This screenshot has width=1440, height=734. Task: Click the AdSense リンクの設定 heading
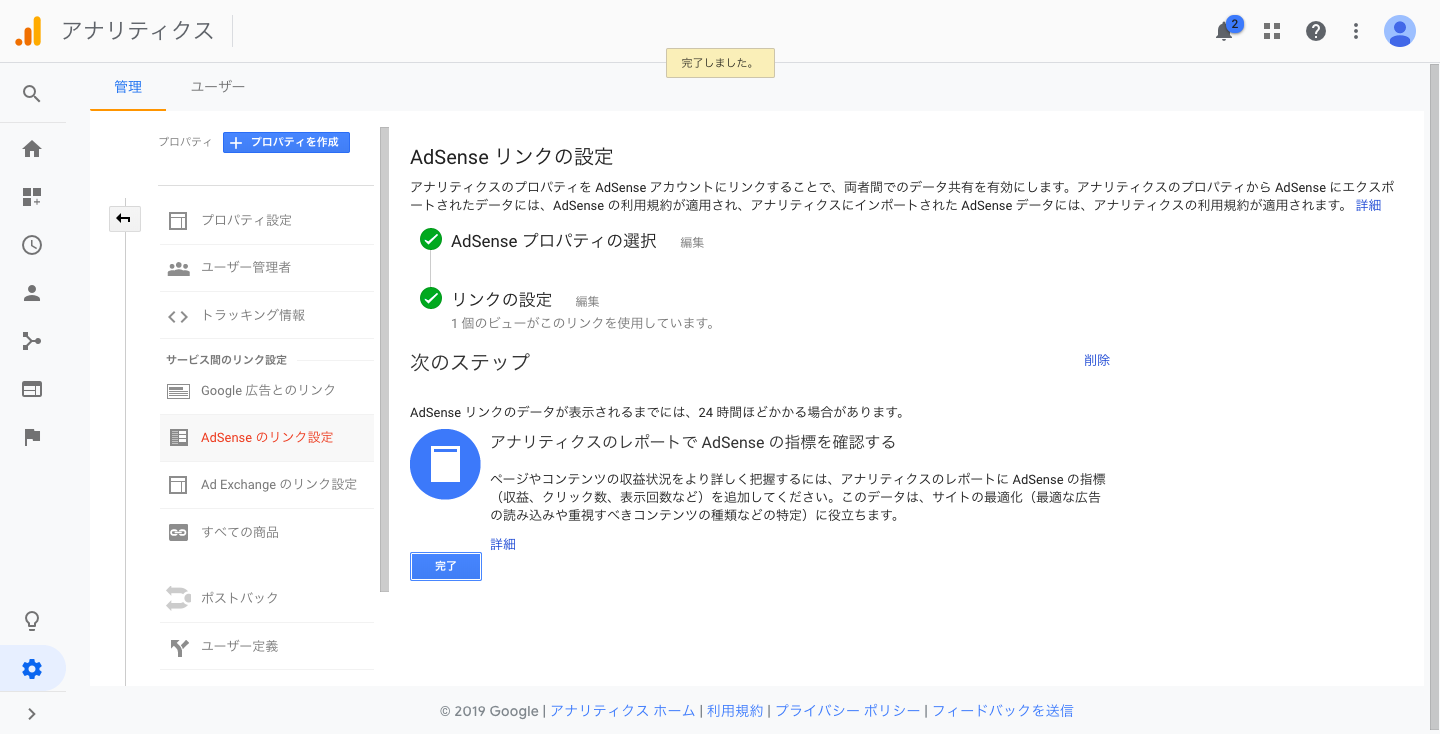point(511,157)
